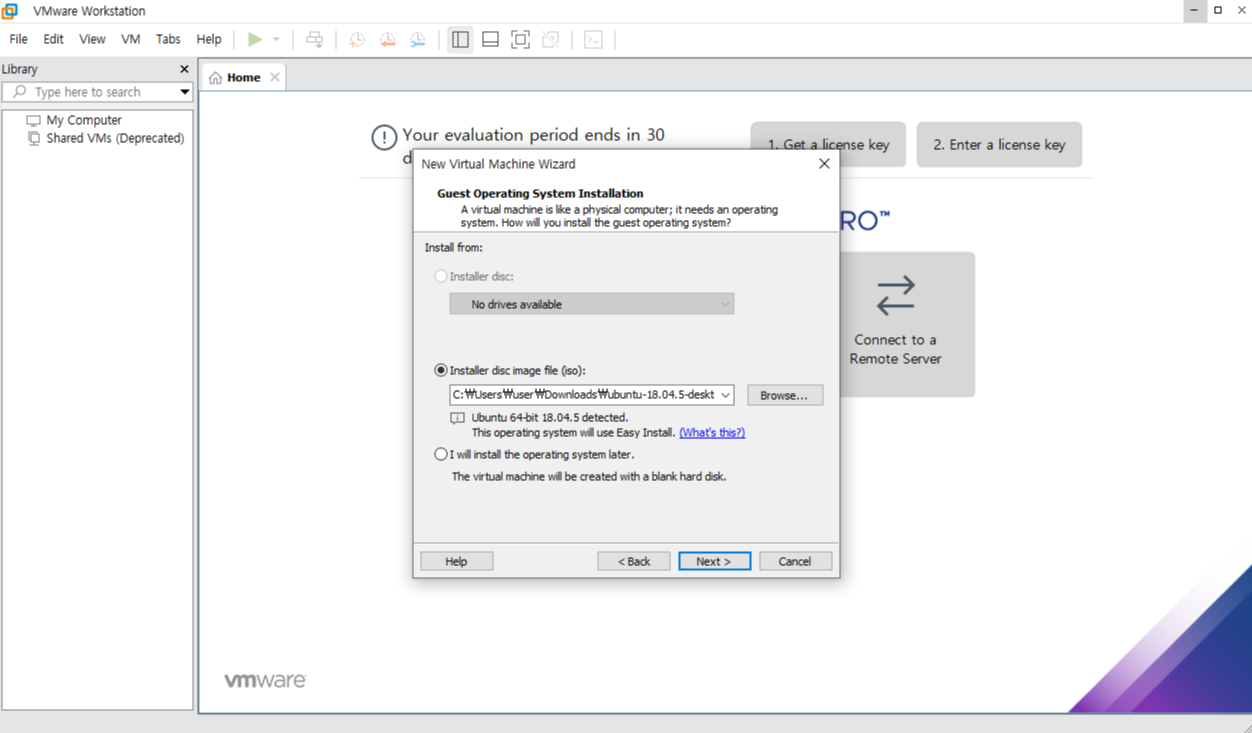This screenshot has height=733, width=1252.
Task: Minimize the VMware Workstation window
Action: [x=1194, y=10]
